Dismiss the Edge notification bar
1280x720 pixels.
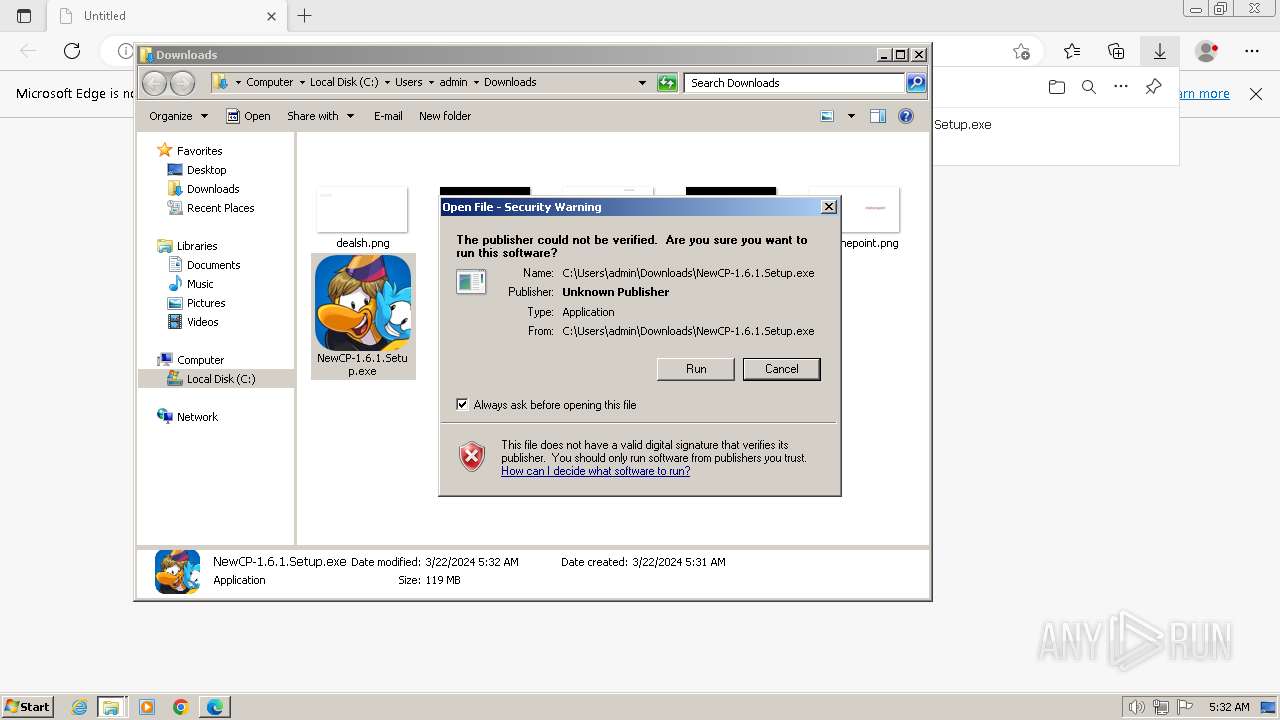pyautogui.click(x=1256, y=94)
